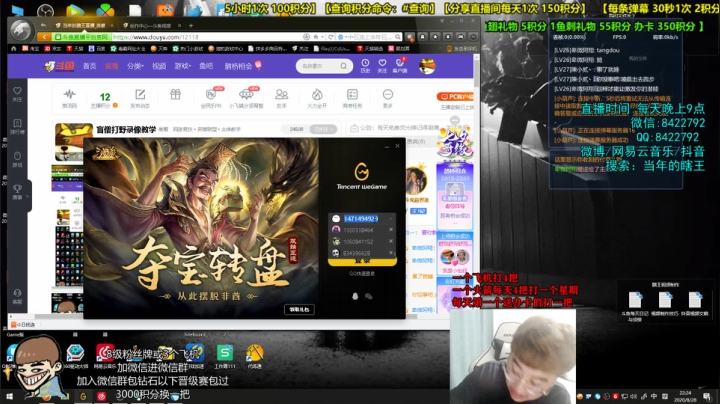This screenshot has width=720, height=404.
Task: Open the 百度 bookmark
Action: [97, 48]
